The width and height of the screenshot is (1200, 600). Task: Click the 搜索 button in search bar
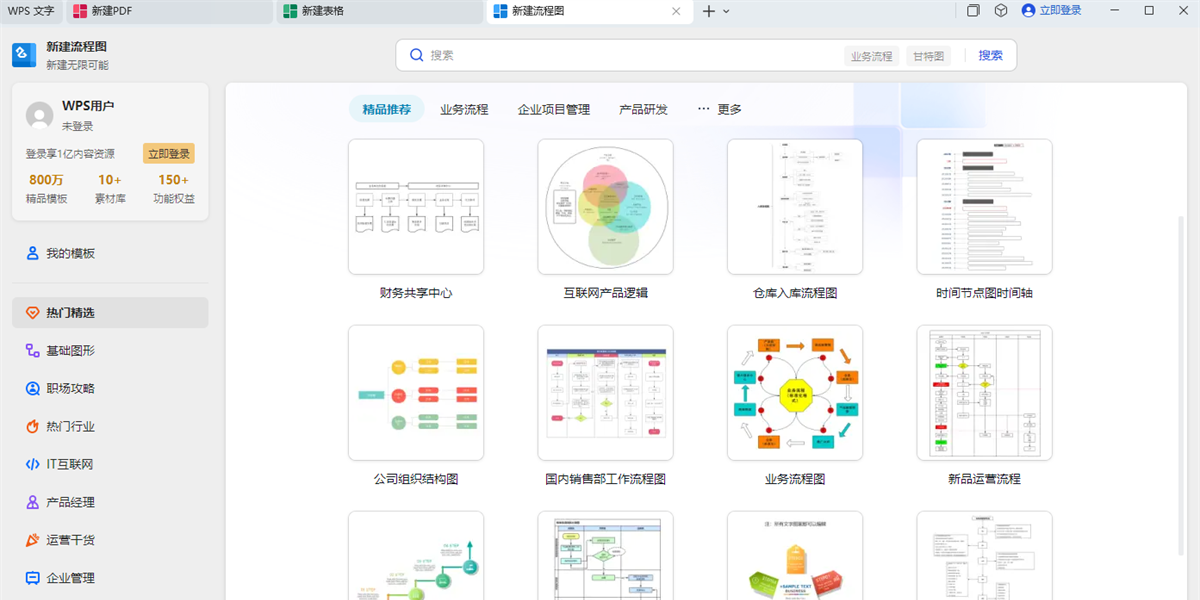pos(990,56)
